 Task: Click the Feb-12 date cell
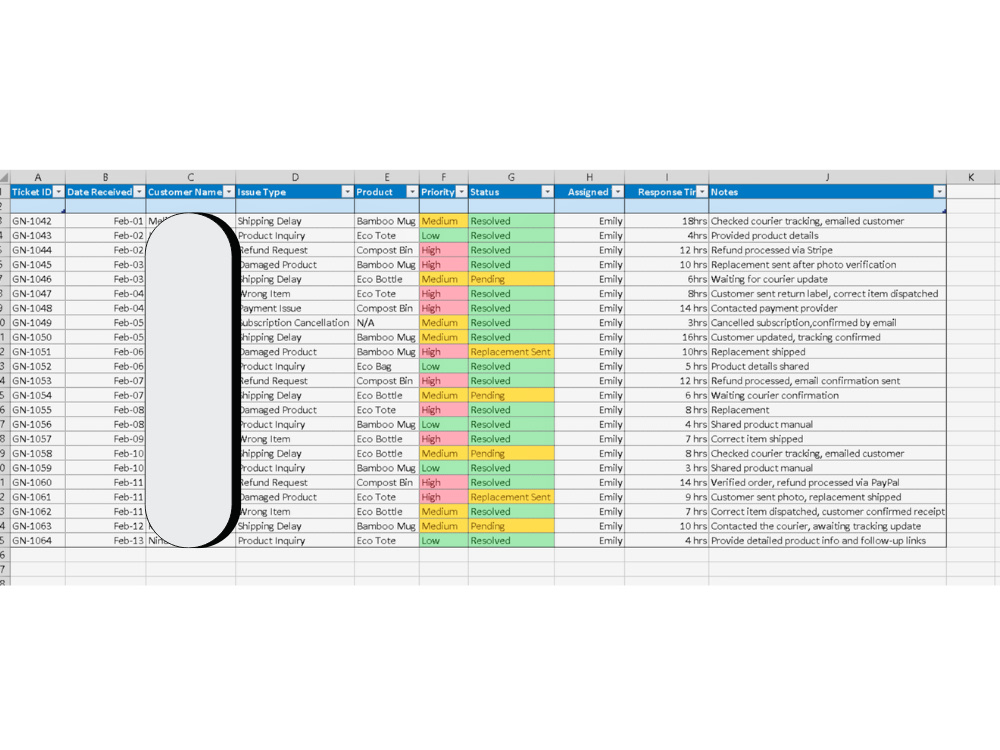click(x=105, y=526)
